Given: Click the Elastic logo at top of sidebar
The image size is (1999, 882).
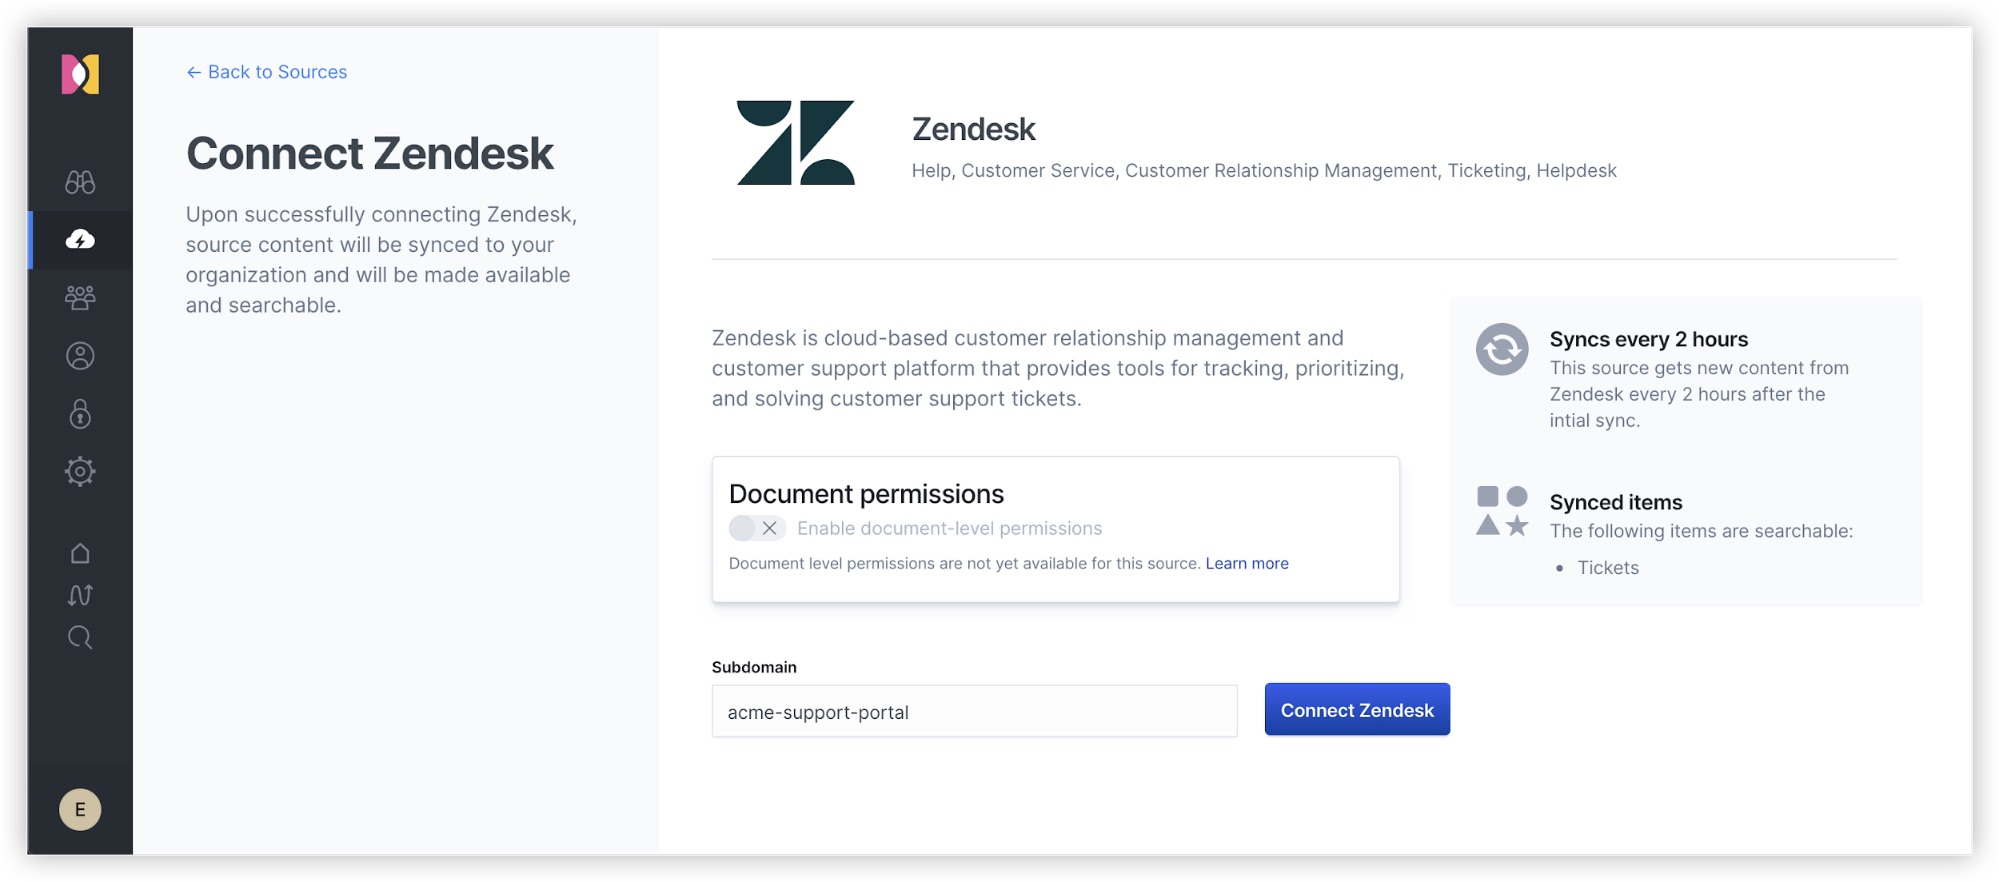Looking at the screenshot, I should tap(80, 74).
